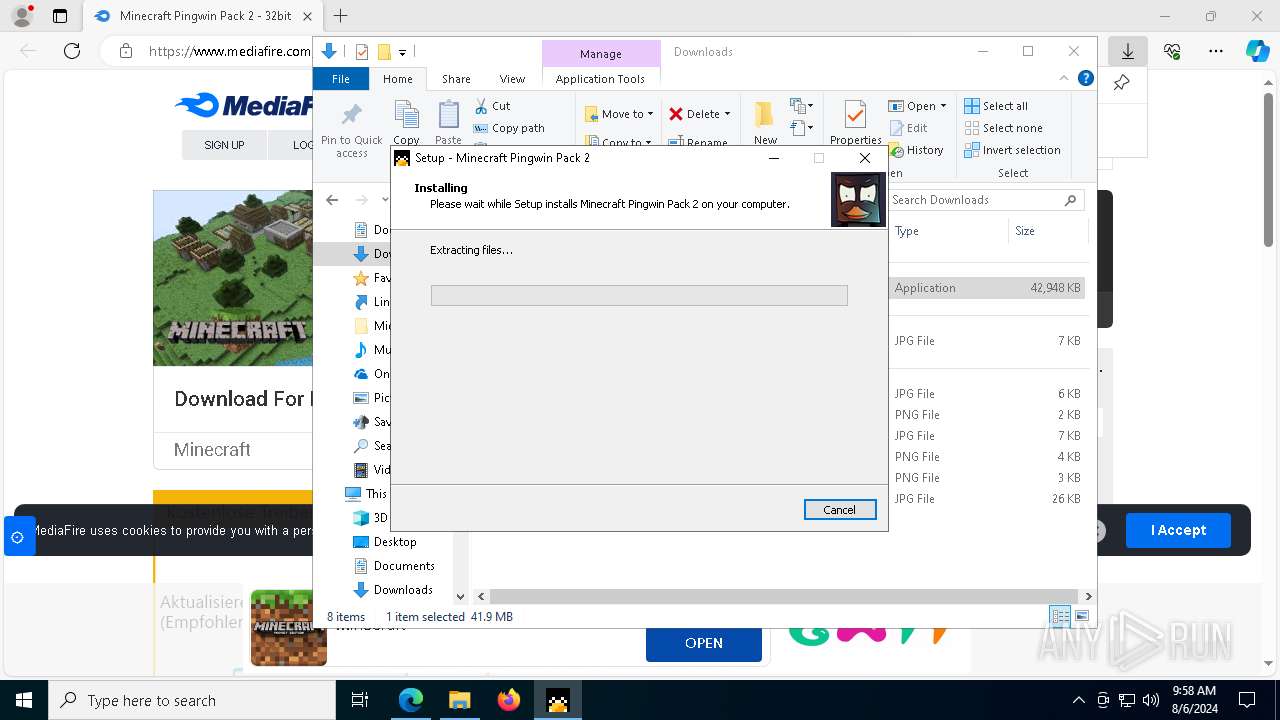
Task: Click the Size column header
Action: [1046, 231]
